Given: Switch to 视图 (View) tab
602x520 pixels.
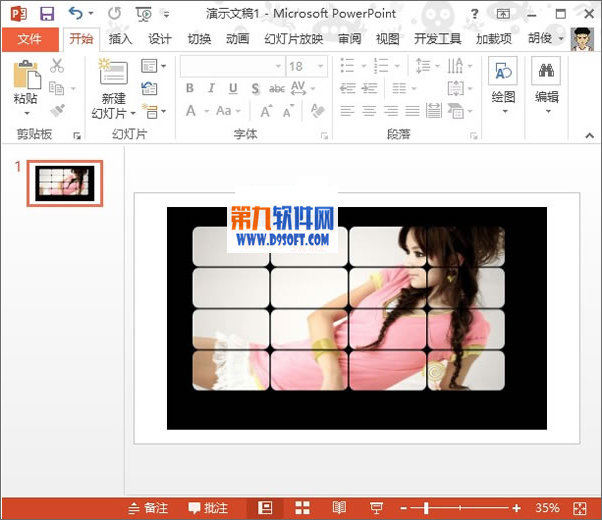Looking at the screenshot, I should point(387,39).
